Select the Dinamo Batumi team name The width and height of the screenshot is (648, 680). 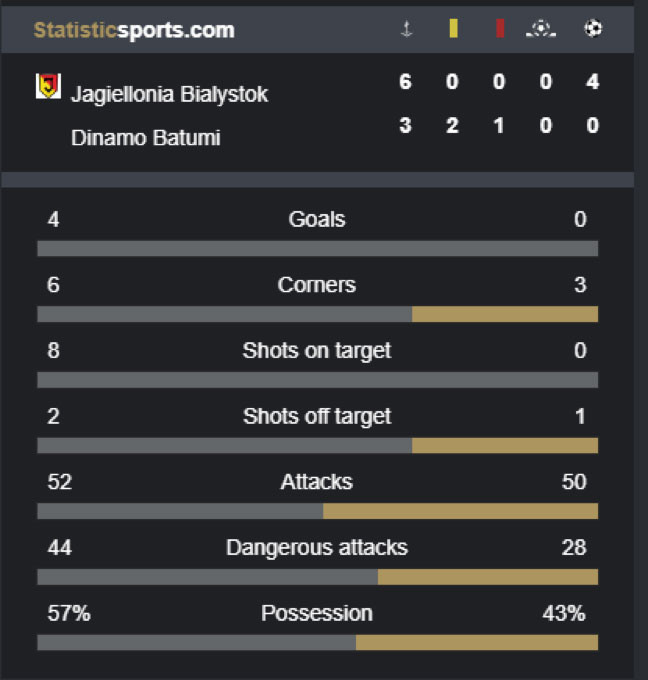coord(146,138)
